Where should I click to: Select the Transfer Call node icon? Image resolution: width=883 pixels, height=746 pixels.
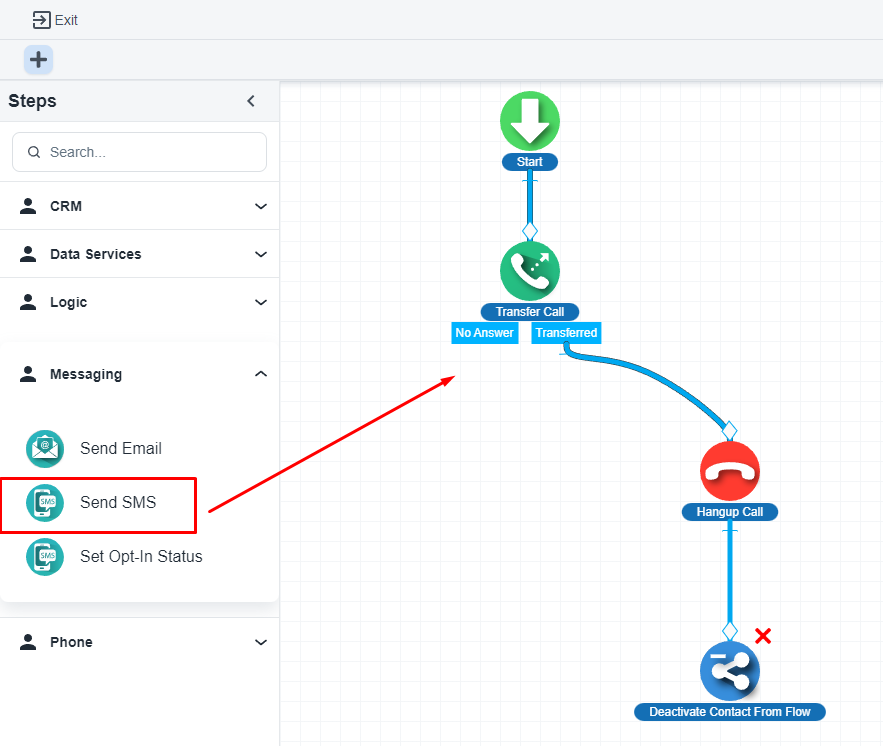(x=530, y=271)
